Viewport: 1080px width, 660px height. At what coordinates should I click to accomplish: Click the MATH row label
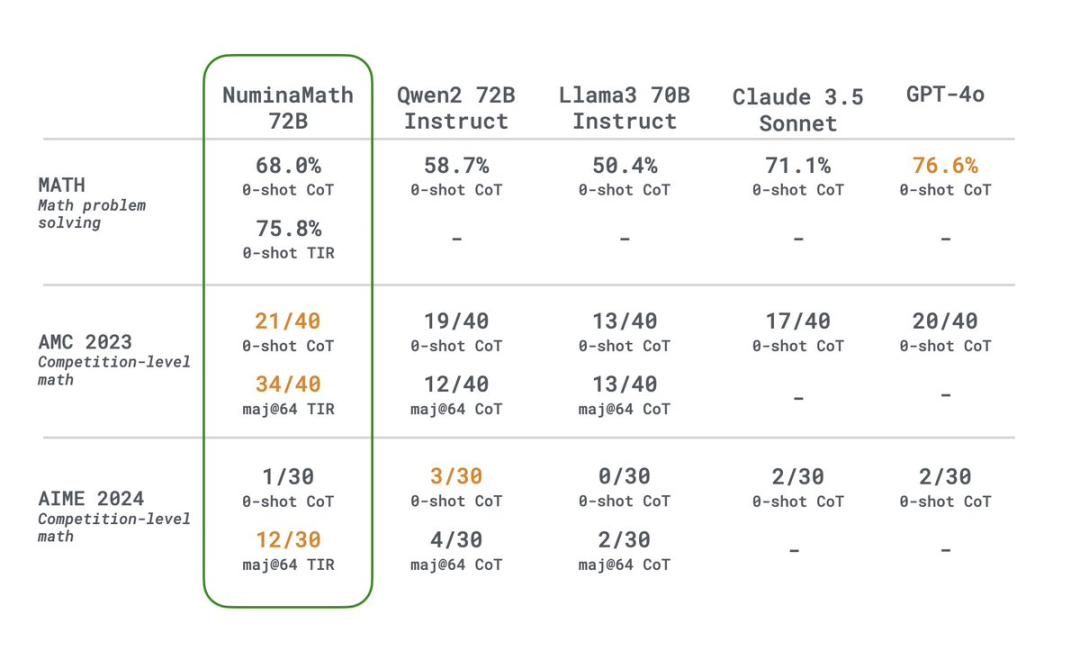(62, 185)
